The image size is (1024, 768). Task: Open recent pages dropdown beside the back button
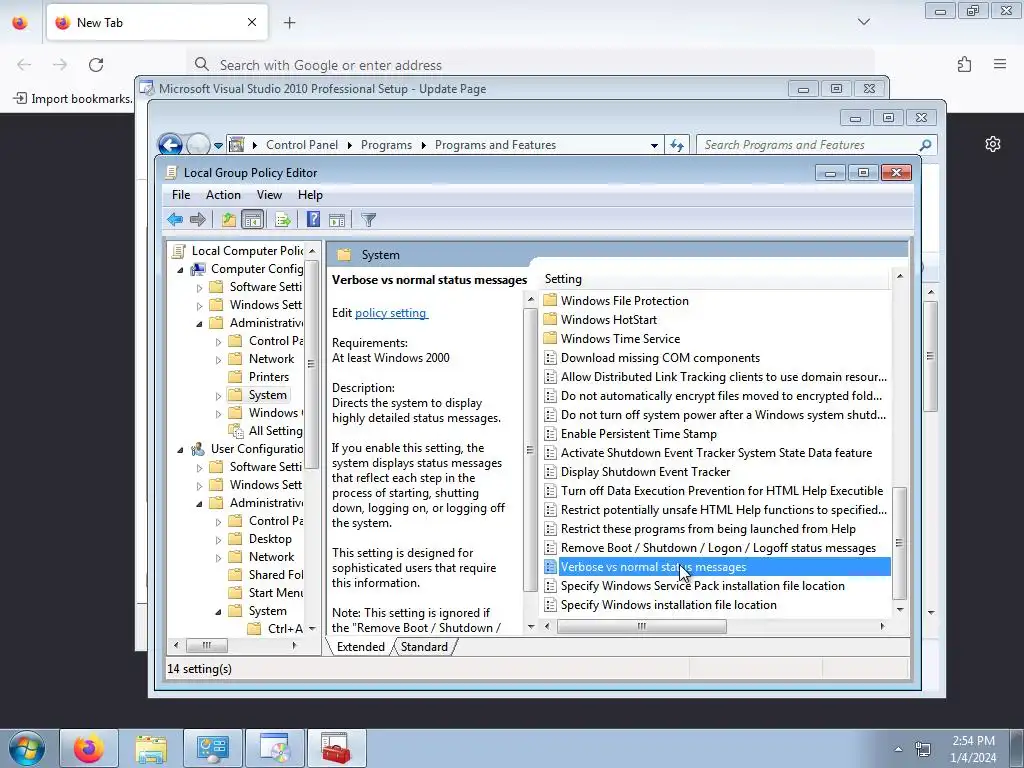(218, 146)
